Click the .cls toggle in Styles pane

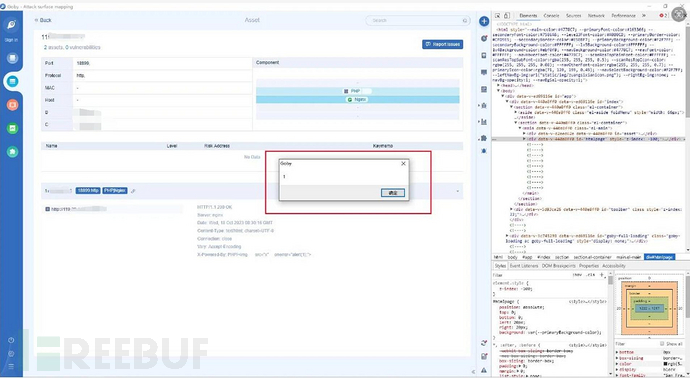click(590, 275)
